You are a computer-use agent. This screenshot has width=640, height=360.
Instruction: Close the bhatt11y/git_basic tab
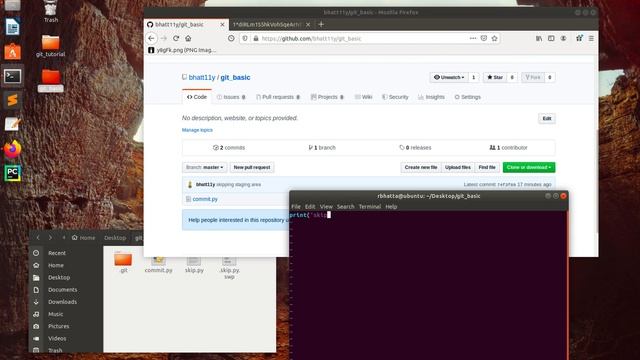(x=222, y=24)
